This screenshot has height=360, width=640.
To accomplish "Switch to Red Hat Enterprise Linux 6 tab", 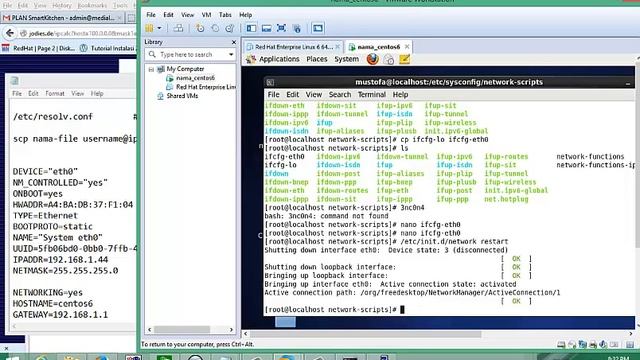I will pos(294,47).
